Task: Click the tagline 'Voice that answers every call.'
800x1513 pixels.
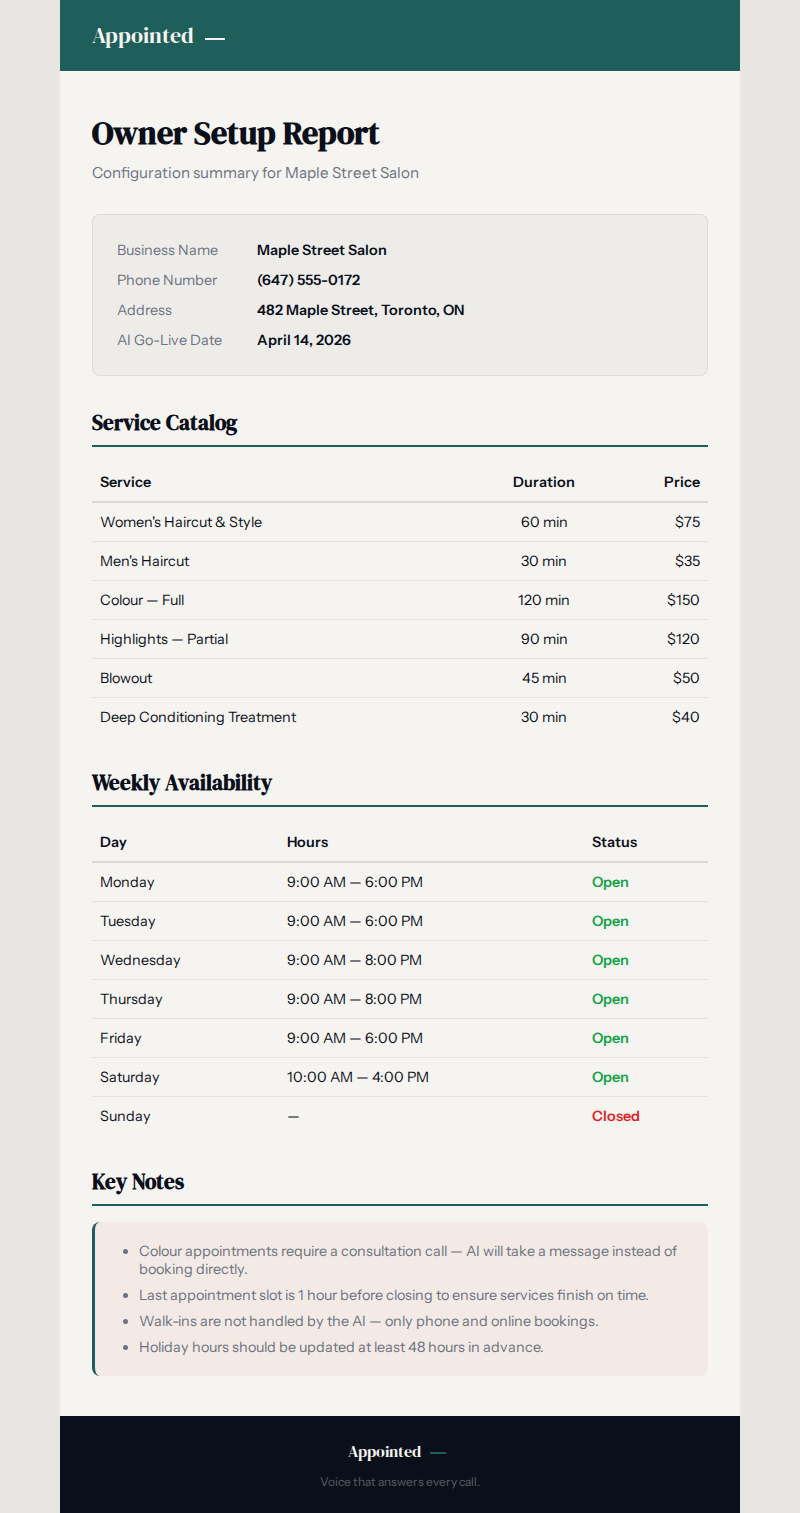Action: coord(400,1482)
